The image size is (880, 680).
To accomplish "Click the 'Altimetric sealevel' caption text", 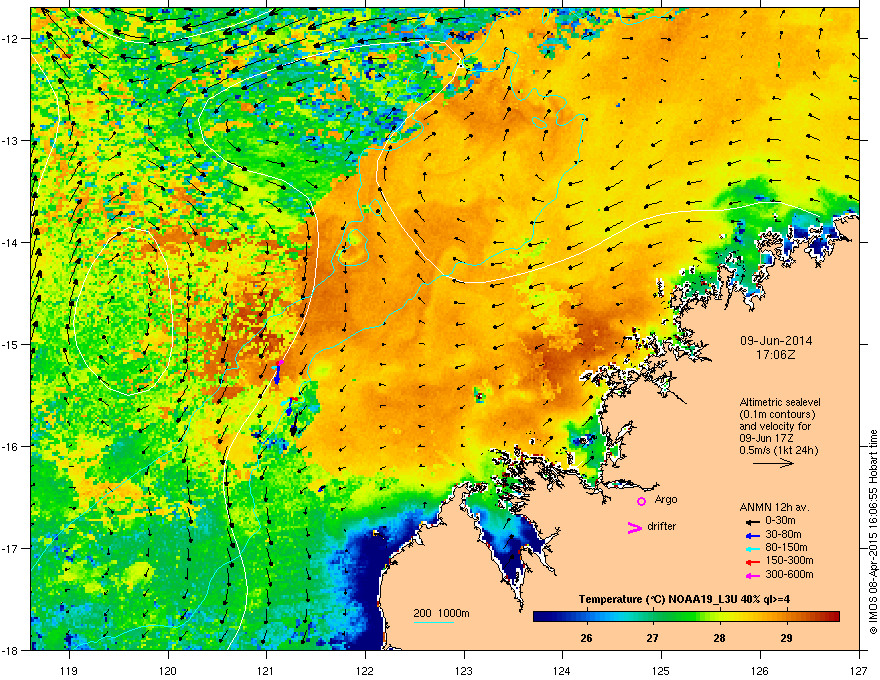I will coord(780,402).
